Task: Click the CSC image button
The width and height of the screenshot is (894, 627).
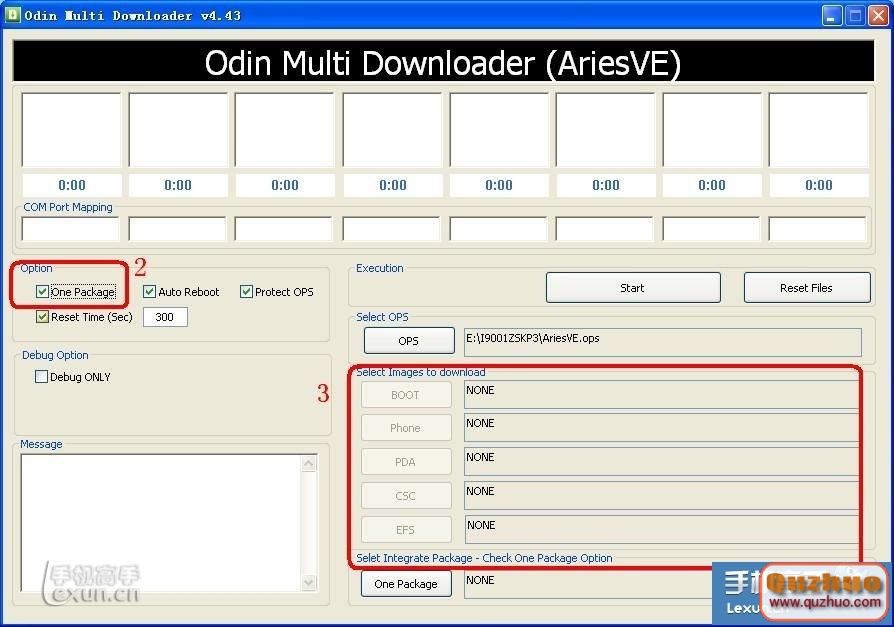Action: (x=406, y=496)
